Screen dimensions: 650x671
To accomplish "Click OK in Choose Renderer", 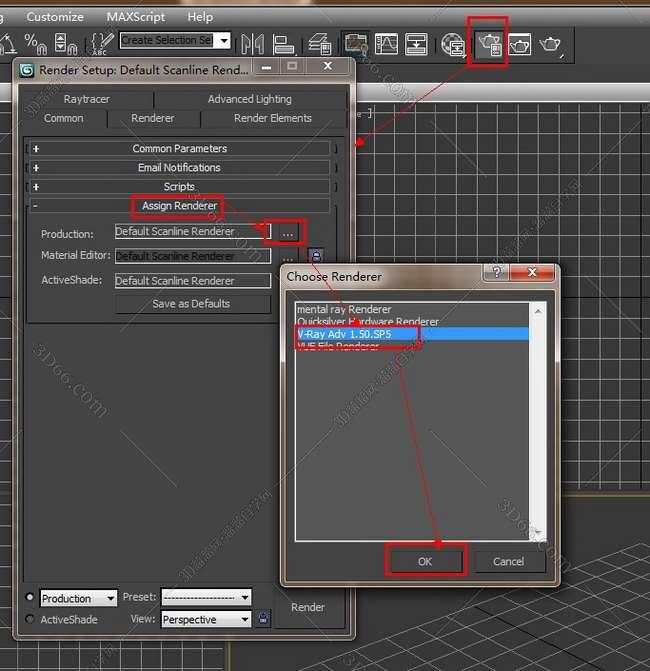I will [425, 561].
